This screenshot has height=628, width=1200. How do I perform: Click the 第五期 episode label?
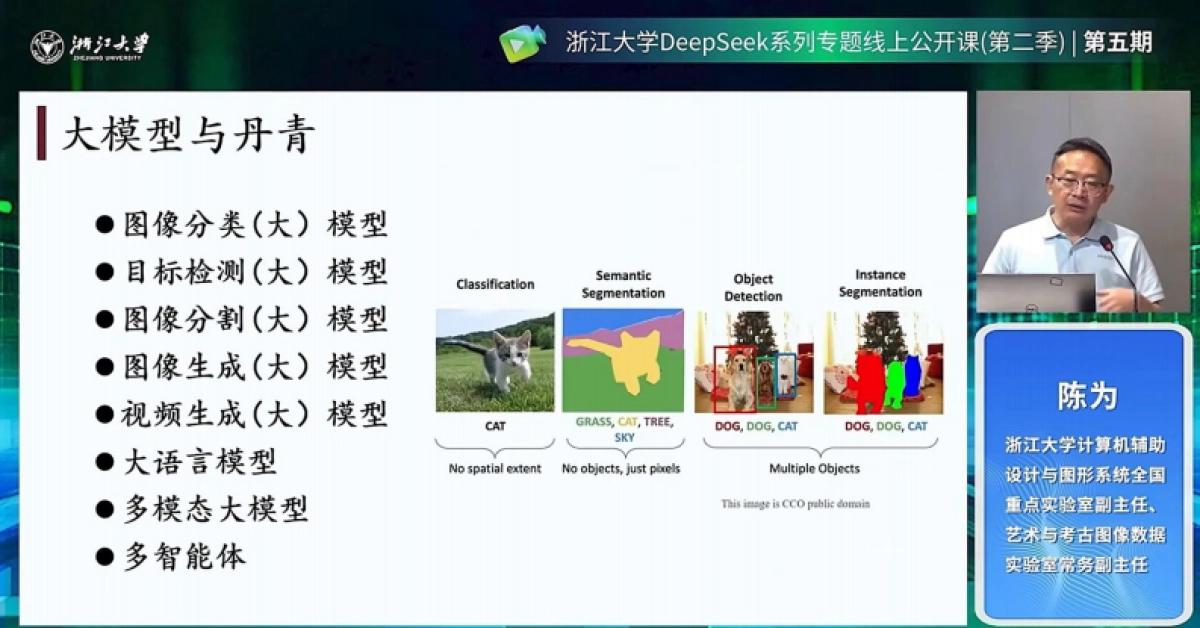pos(1123,44)
